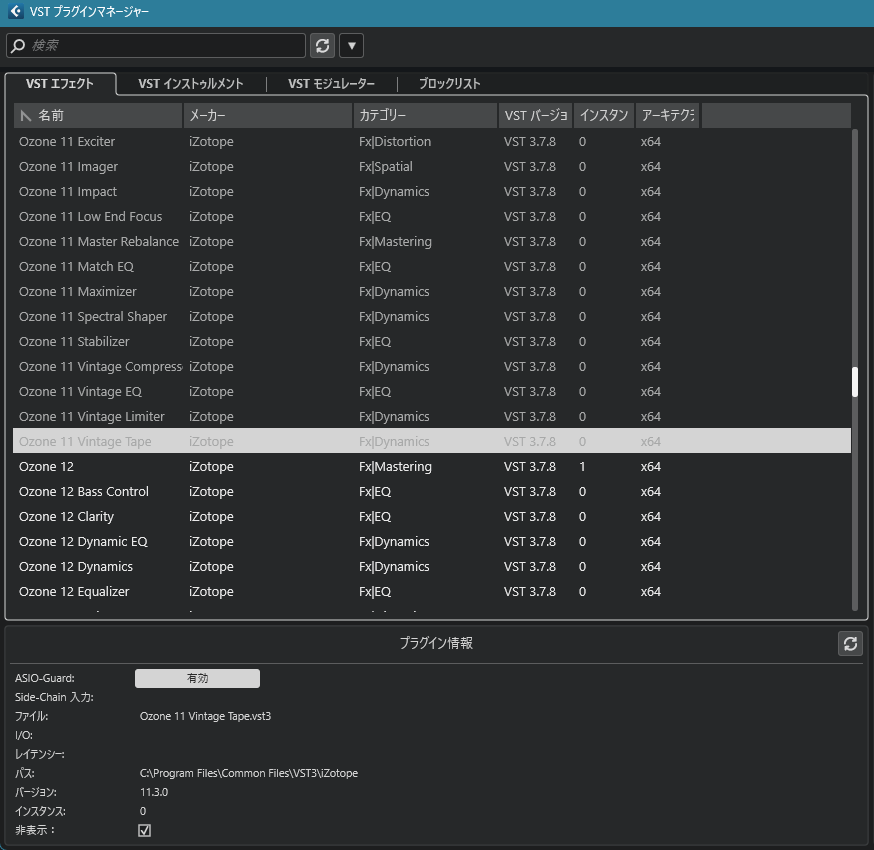Select Ozone 11 Vintage Limiter row
The image size is (874, 850).
point(432,417)
